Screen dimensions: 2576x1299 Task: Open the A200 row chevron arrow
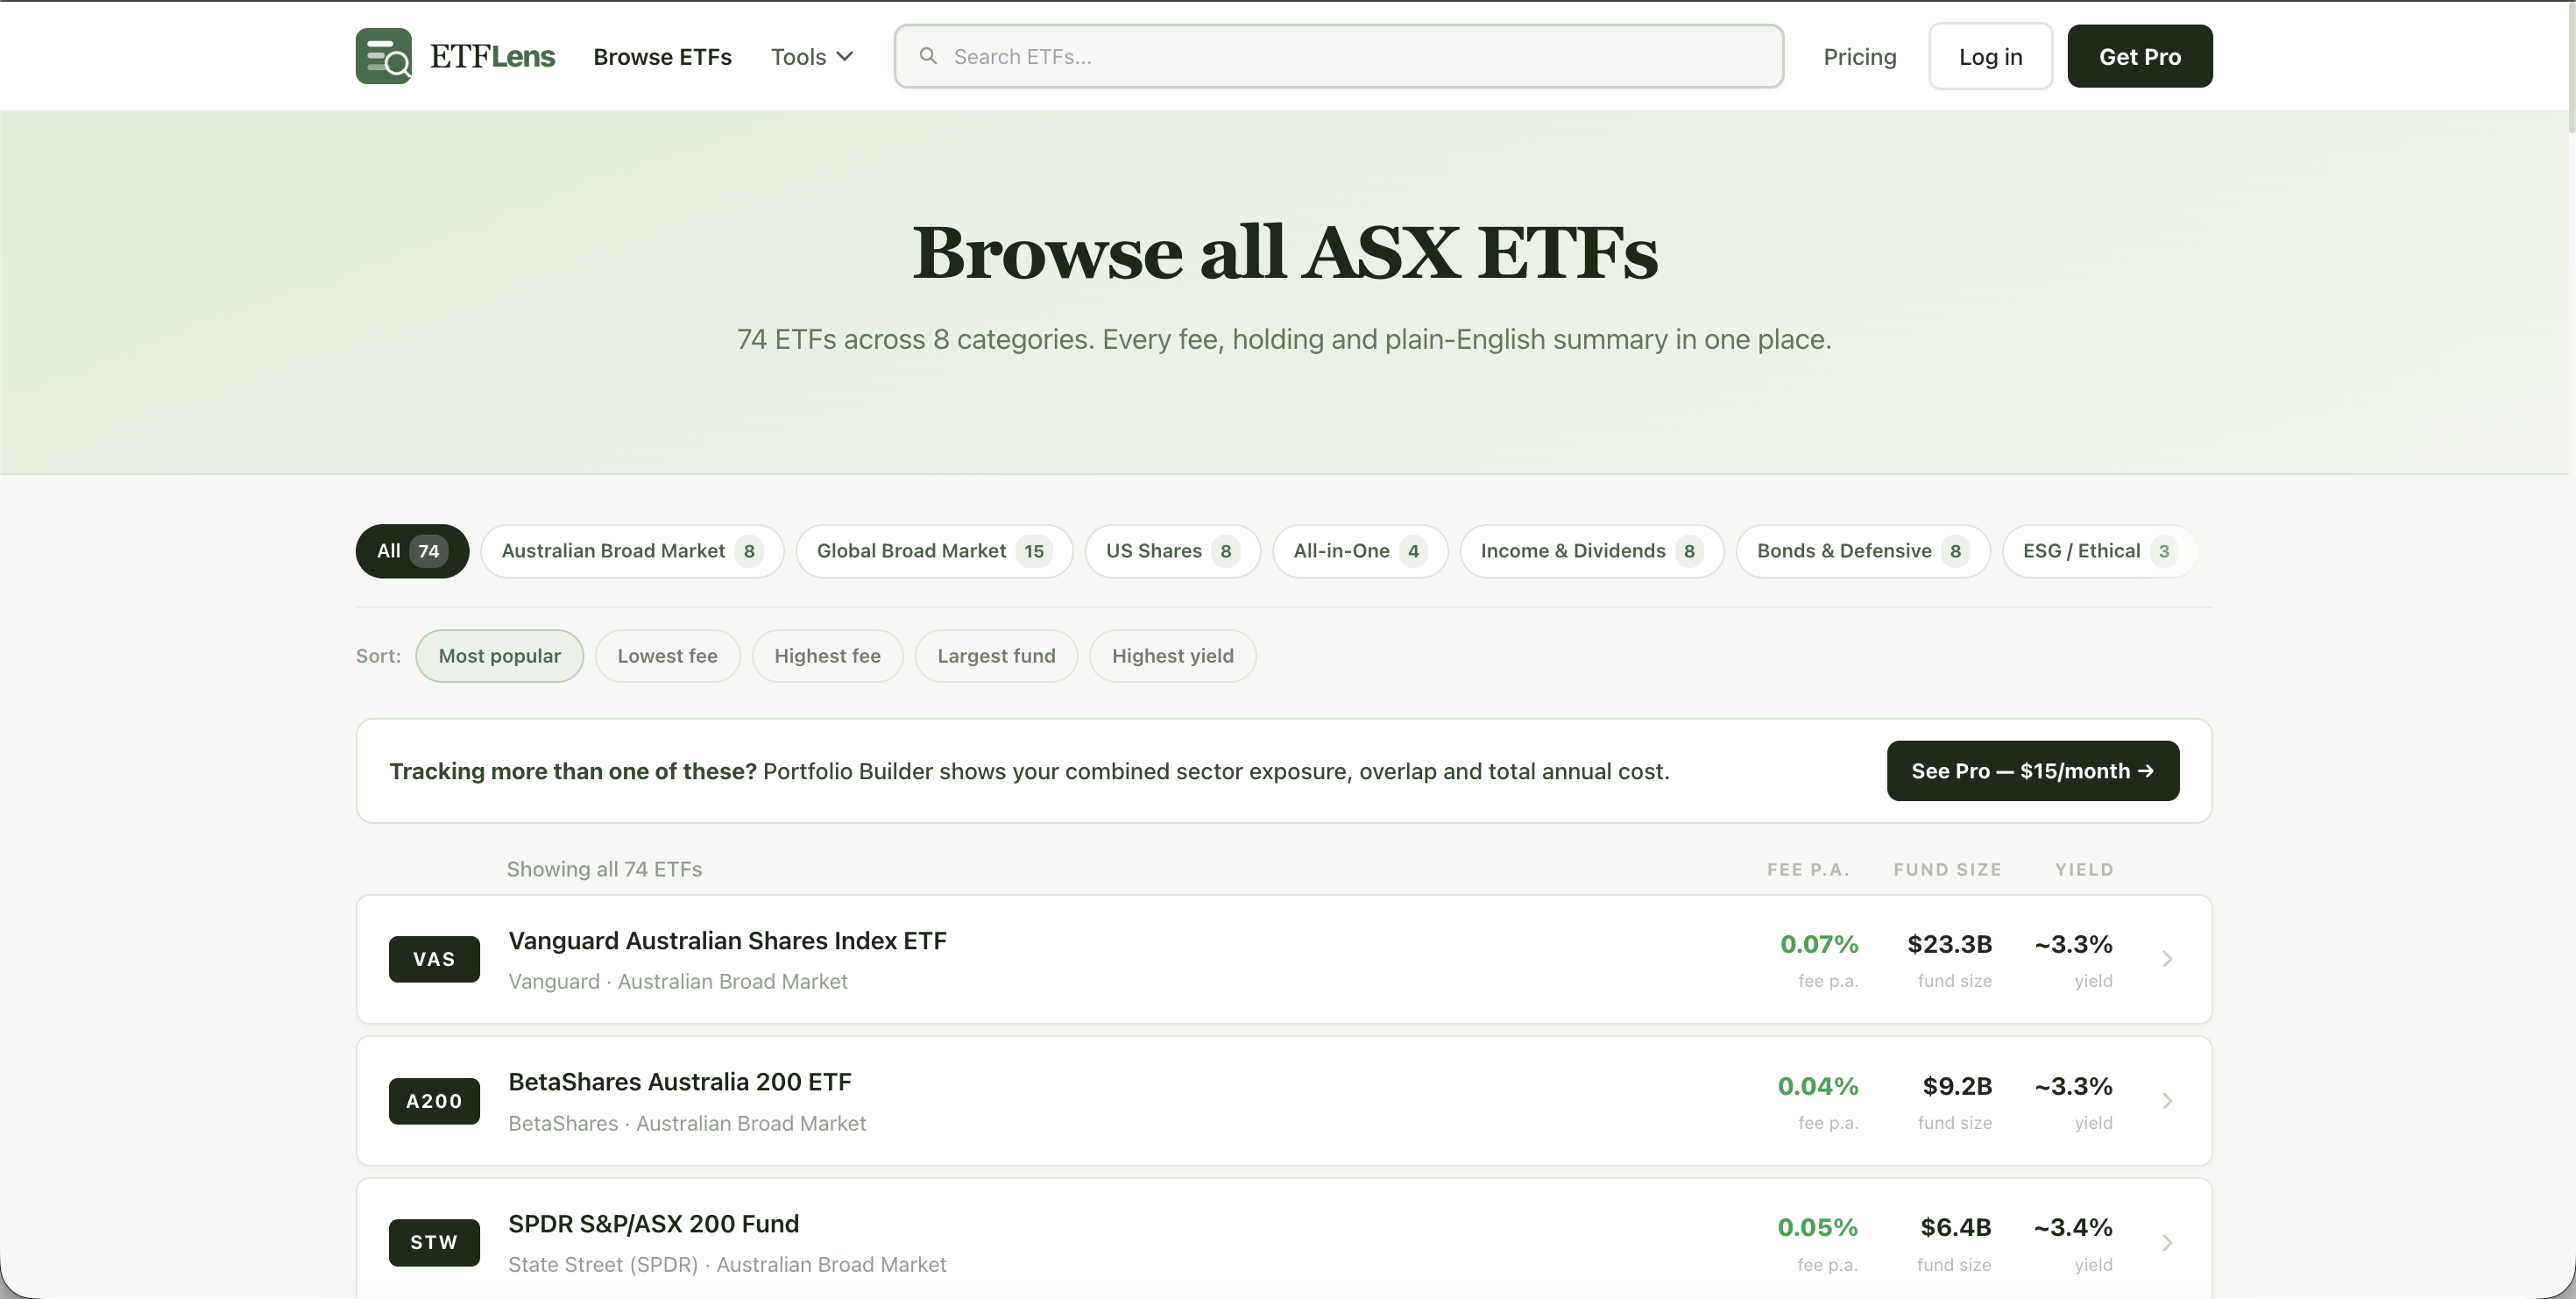pos(2166,1101)
